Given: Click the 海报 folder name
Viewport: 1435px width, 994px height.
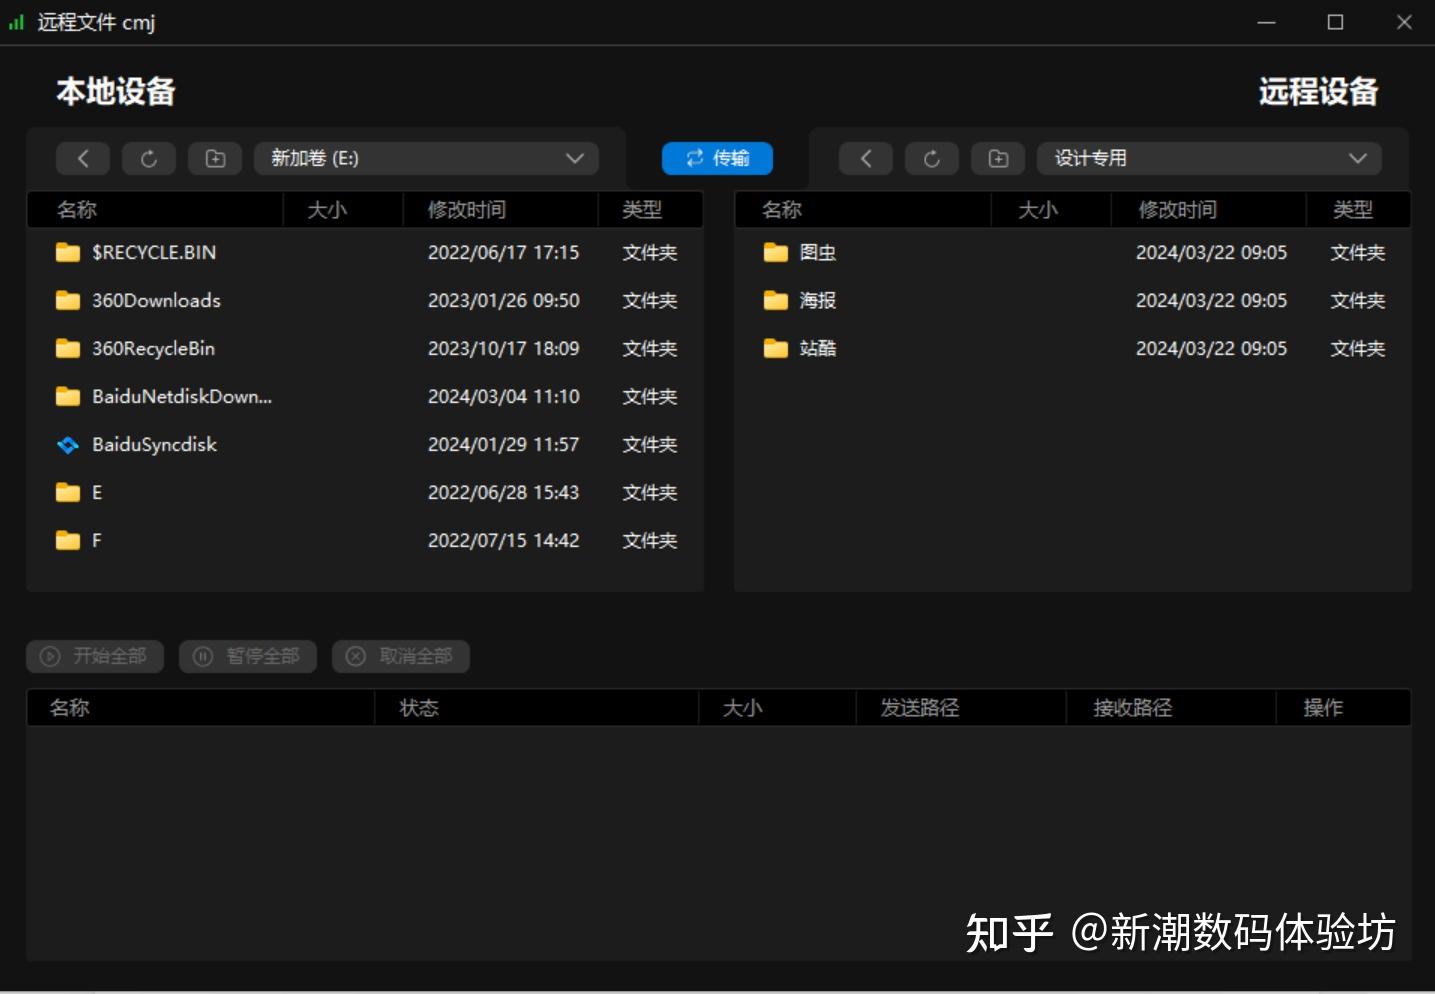Looking at the screenshot, I should point(818,300).
